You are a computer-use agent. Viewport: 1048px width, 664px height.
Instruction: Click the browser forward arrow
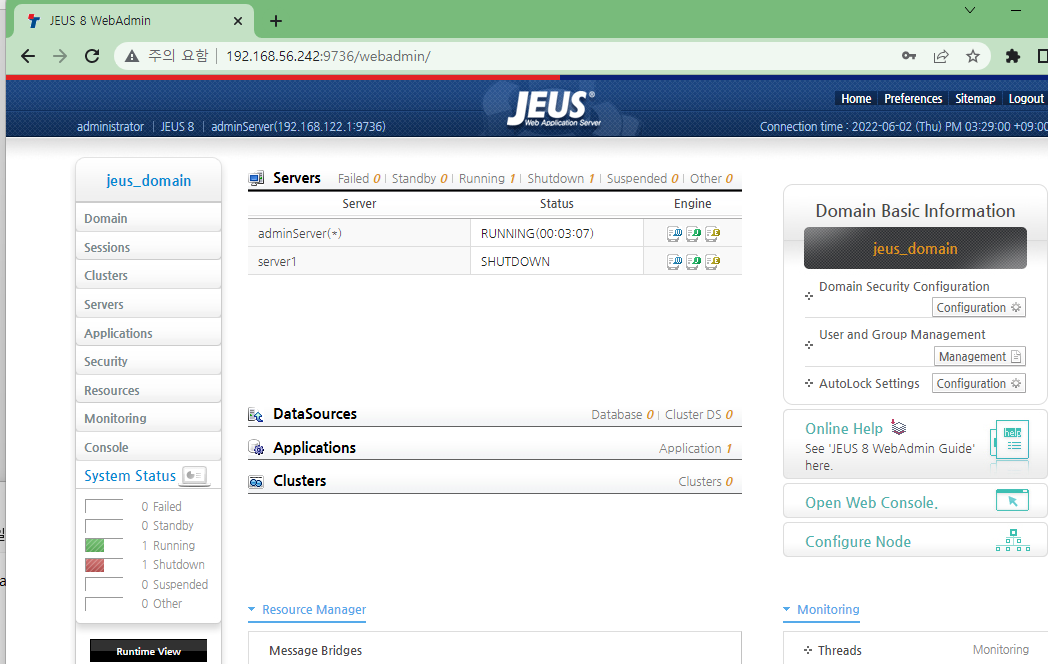click(60, 56)
